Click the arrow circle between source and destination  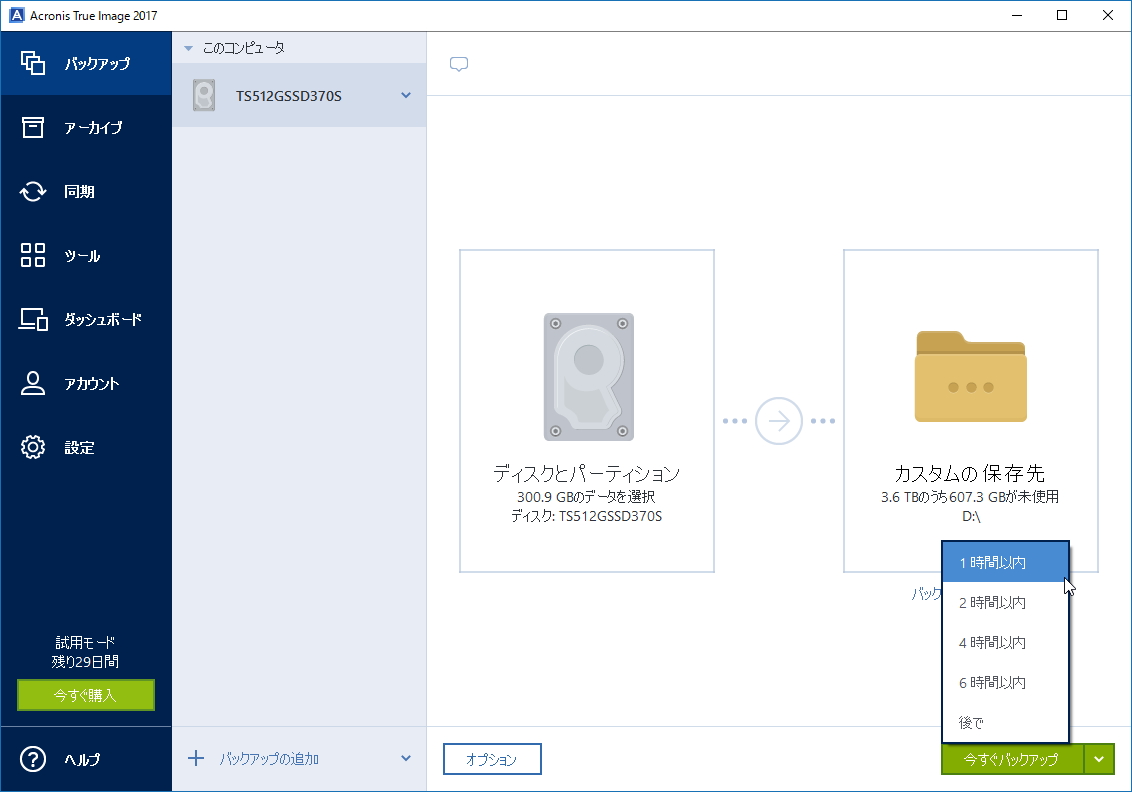pyautogui.click(x=778, y=421)
